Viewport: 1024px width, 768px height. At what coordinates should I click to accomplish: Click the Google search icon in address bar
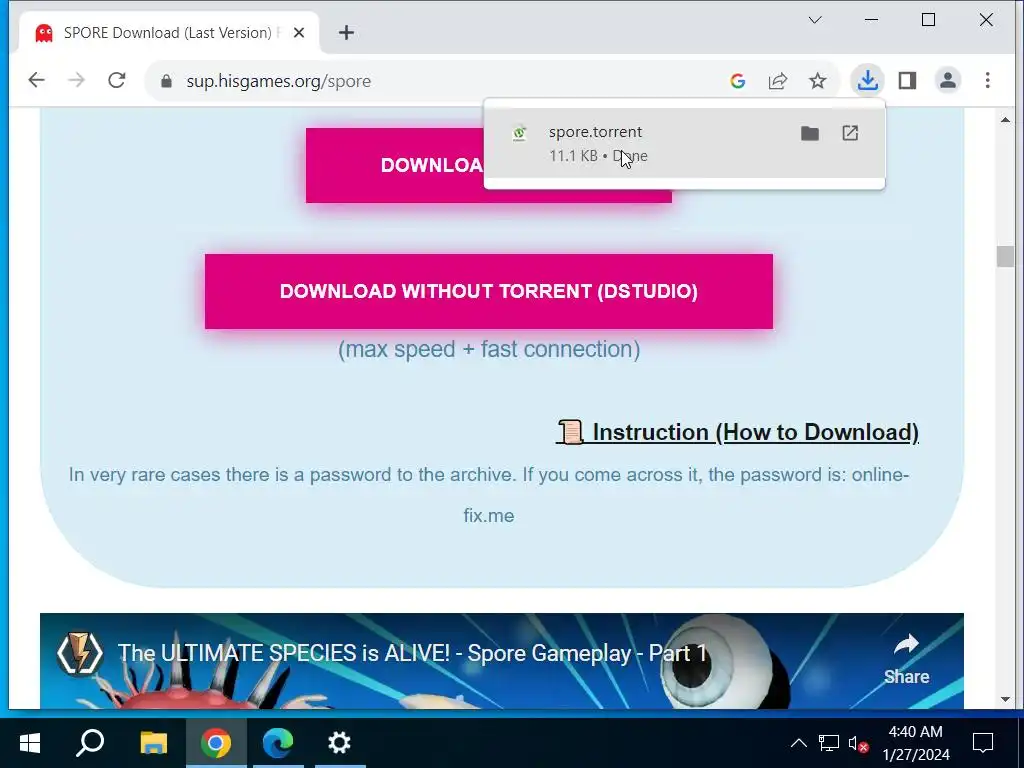(738, 81)
